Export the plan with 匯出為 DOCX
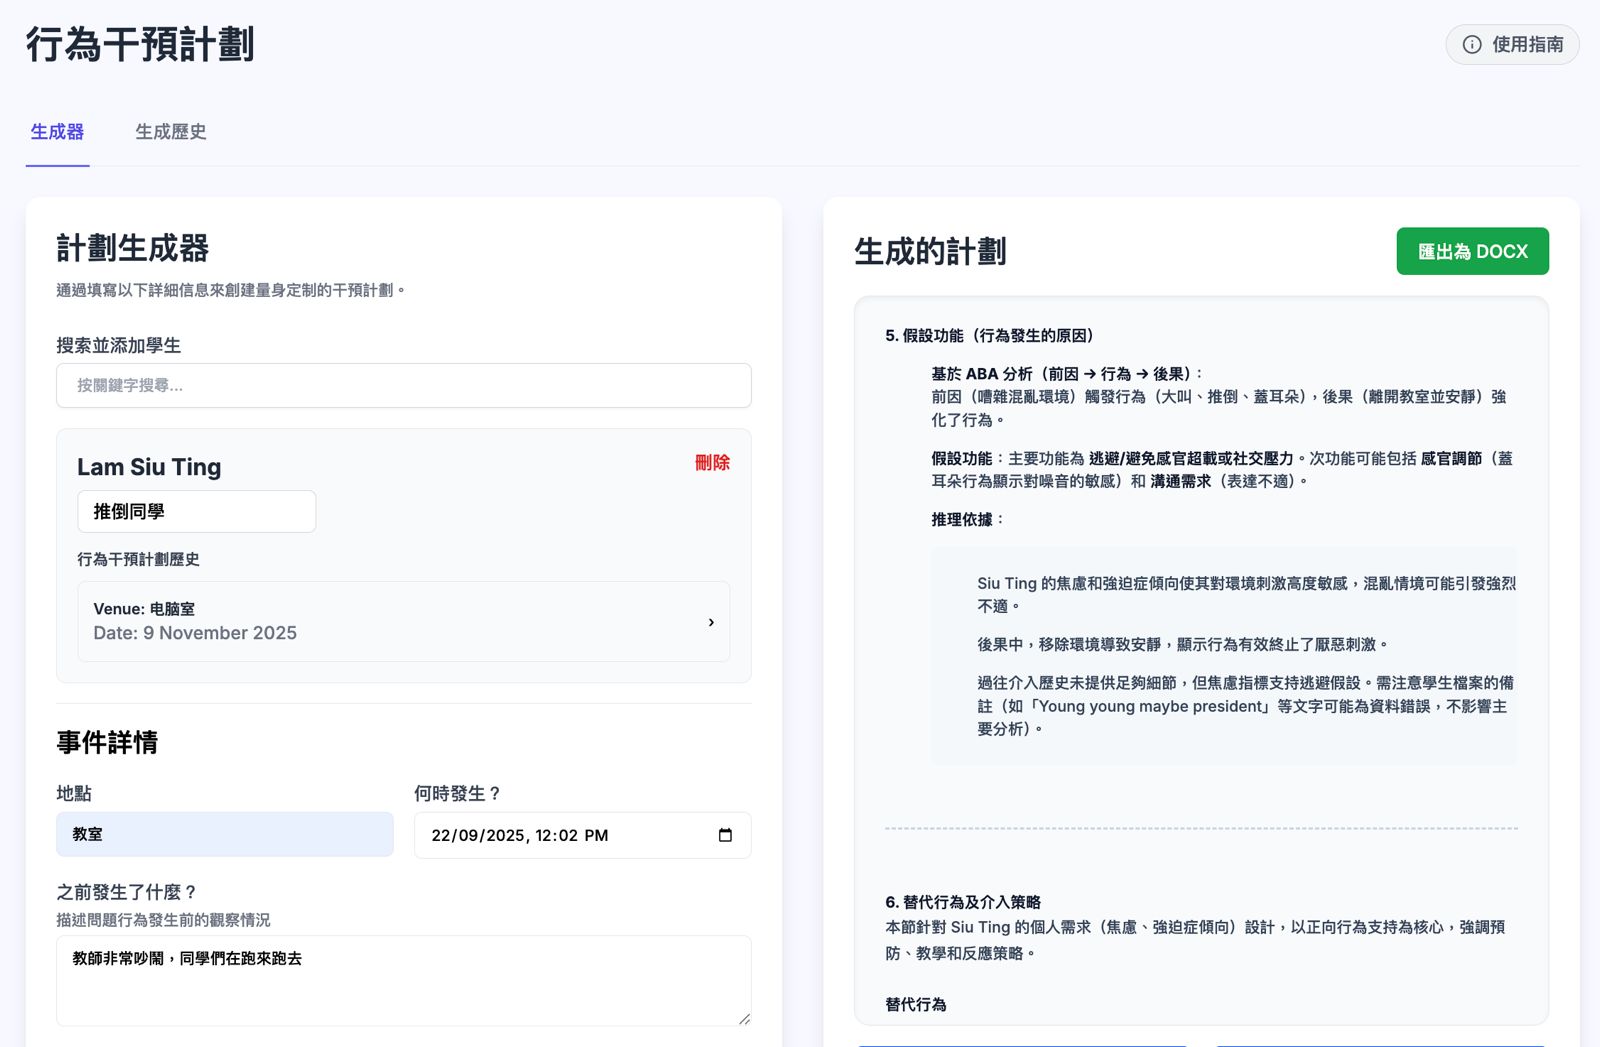The image size is (1600, 1047). (x=1472, y=252)
